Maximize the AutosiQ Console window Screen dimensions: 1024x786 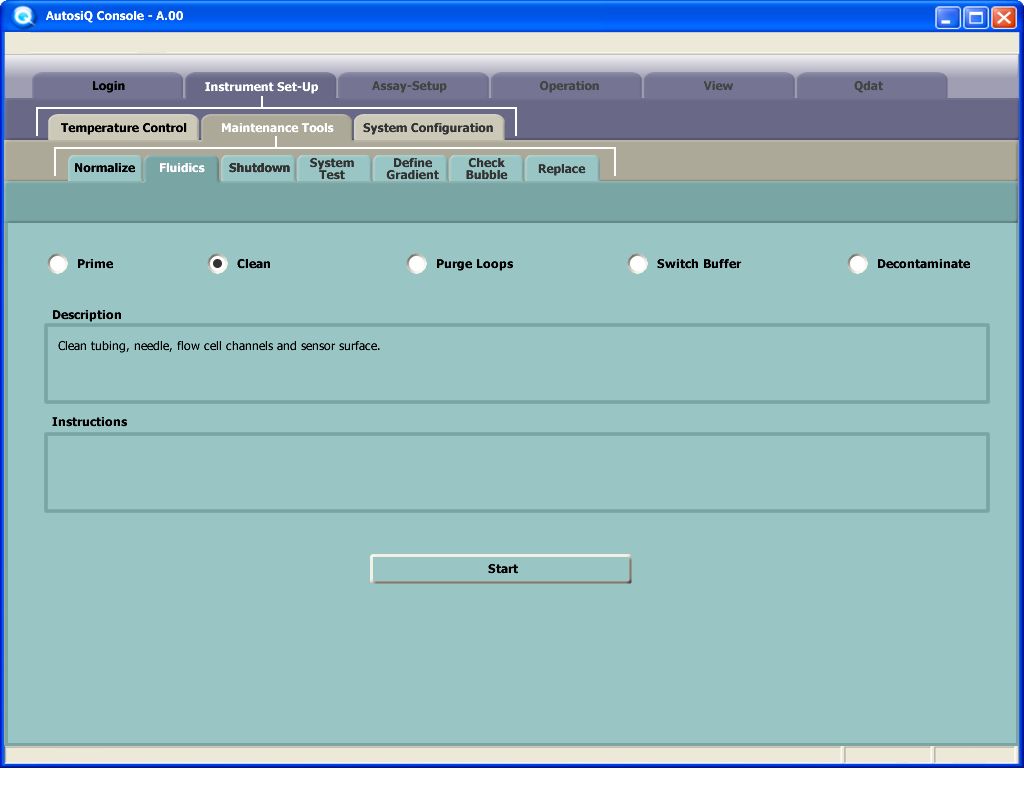coord(976,18)
